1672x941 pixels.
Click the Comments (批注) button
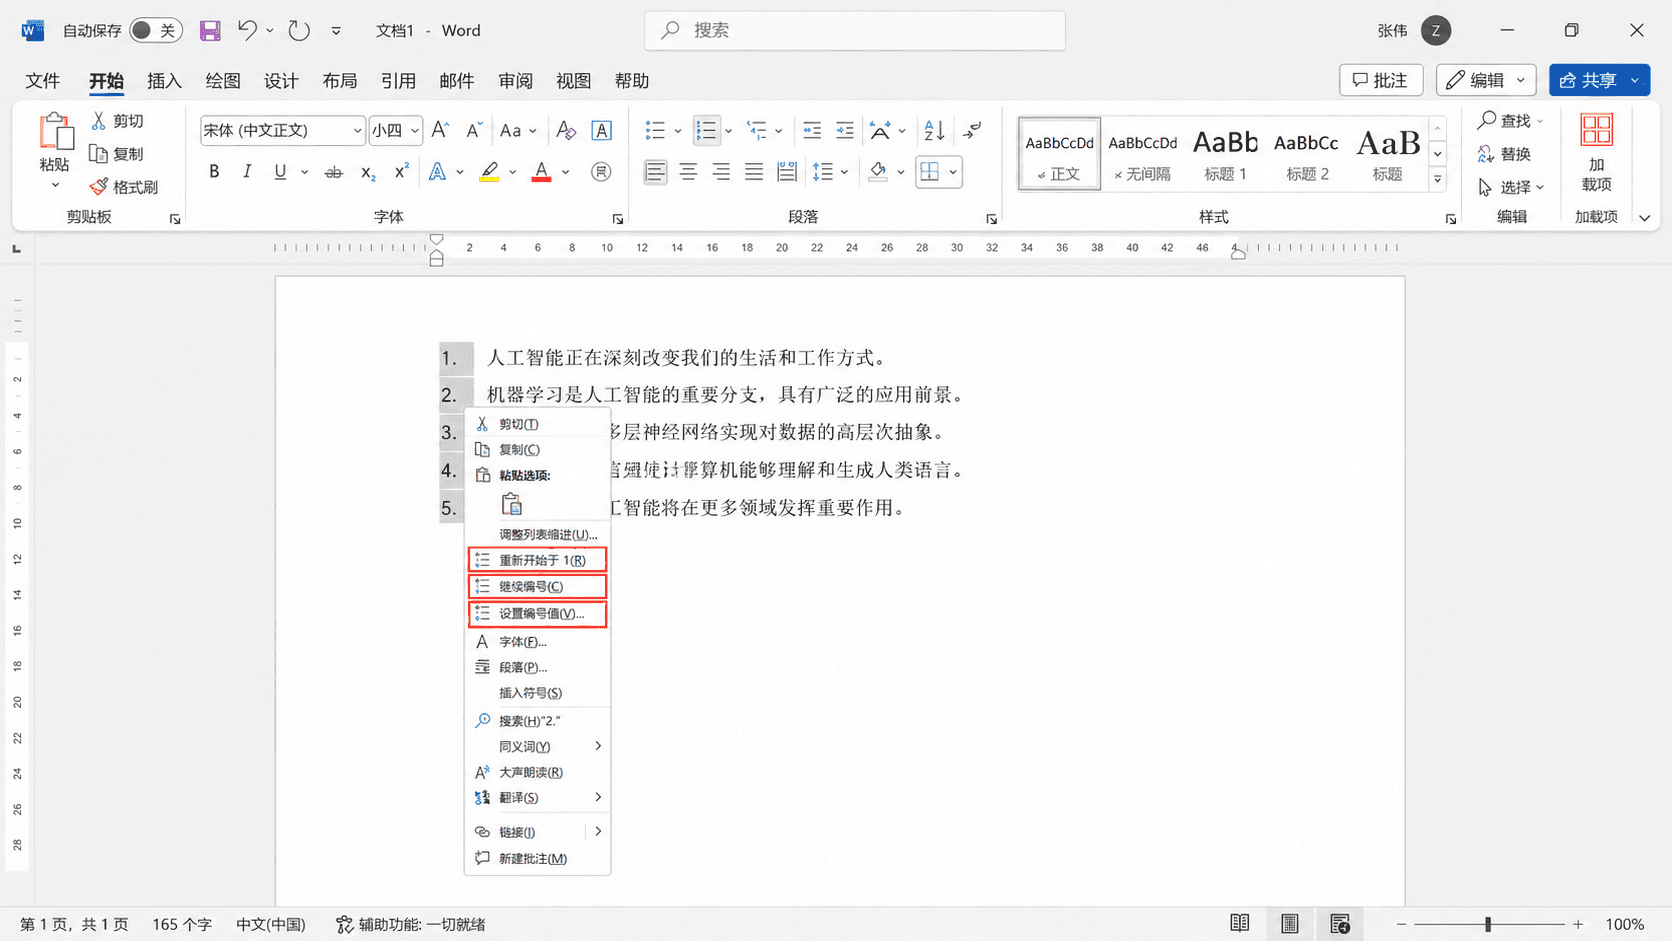pyautogui.click(x=1381, y=80)
